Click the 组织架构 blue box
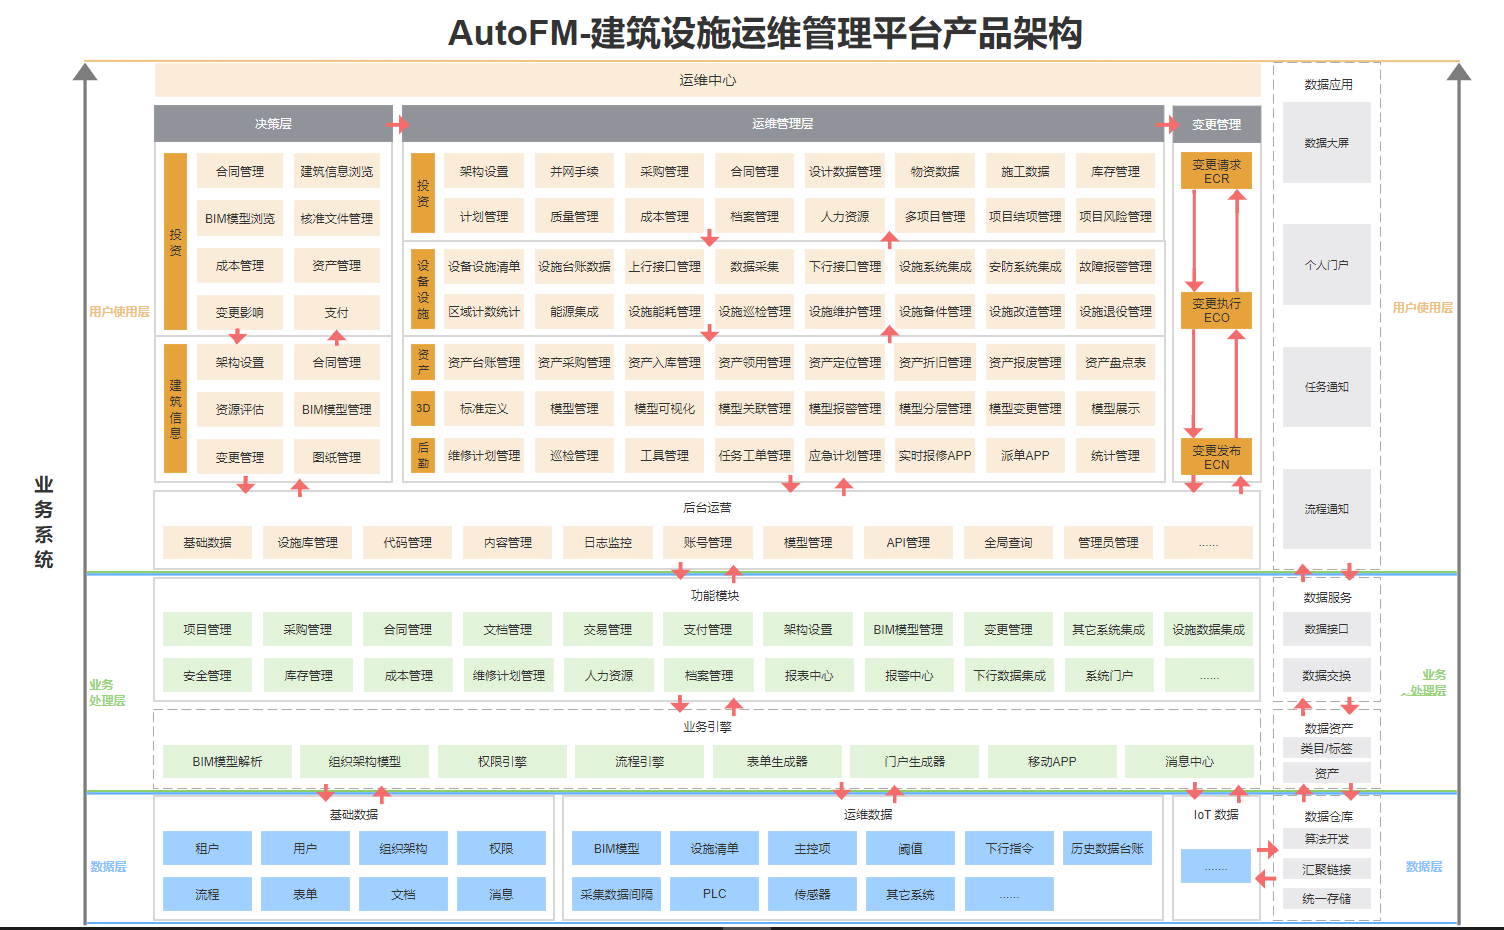 pos(403,848)
